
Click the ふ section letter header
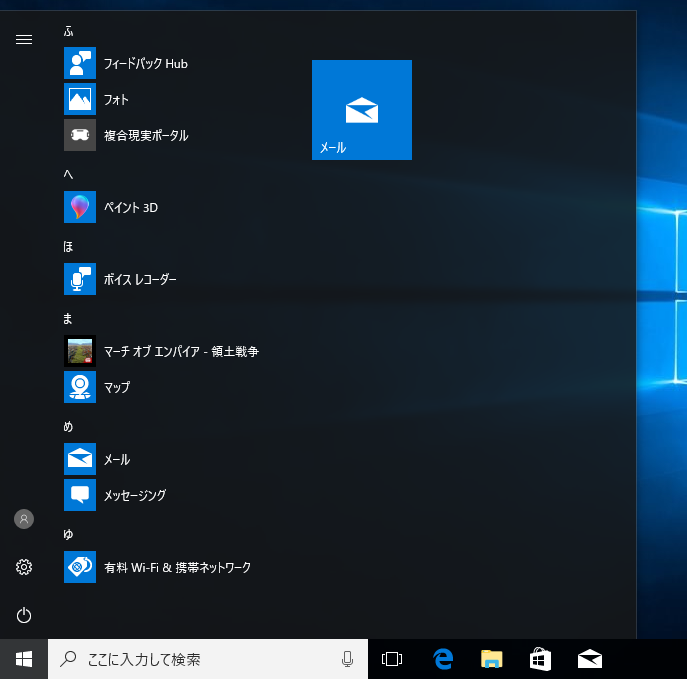click(68, 32)
